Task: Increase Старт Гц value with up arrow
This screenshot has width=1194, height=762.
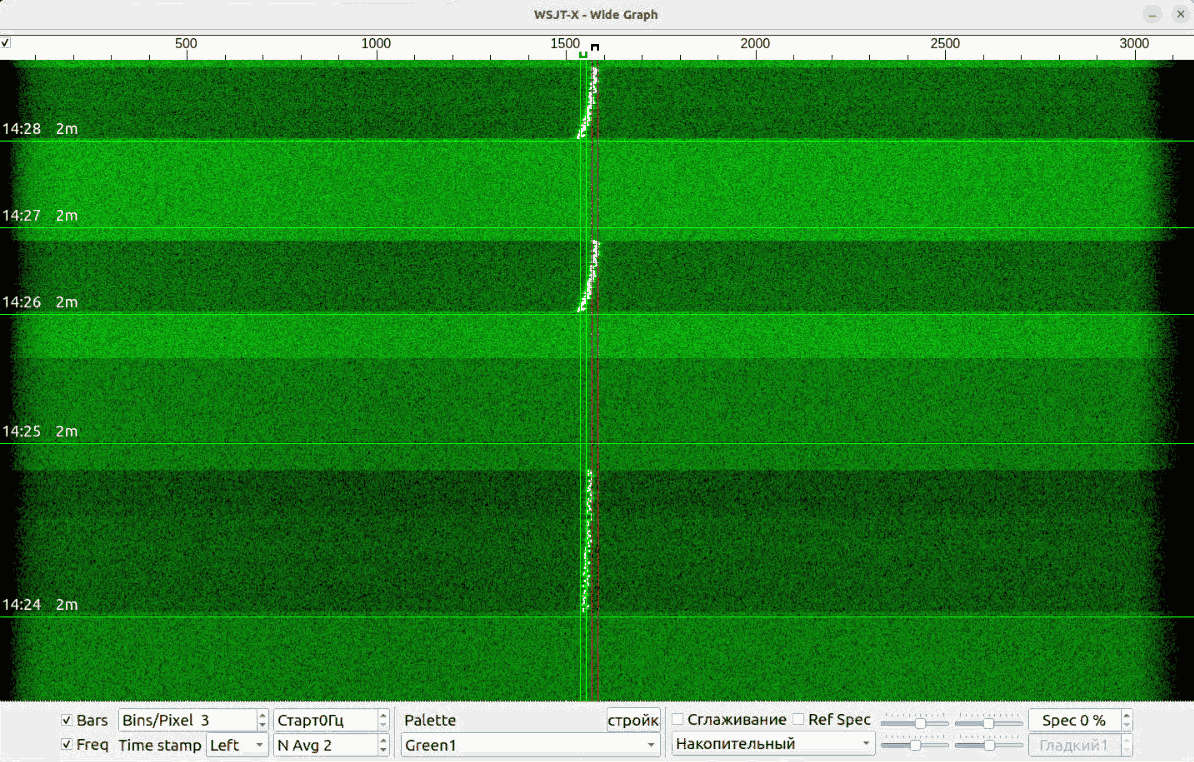Action: click(383, 715)
